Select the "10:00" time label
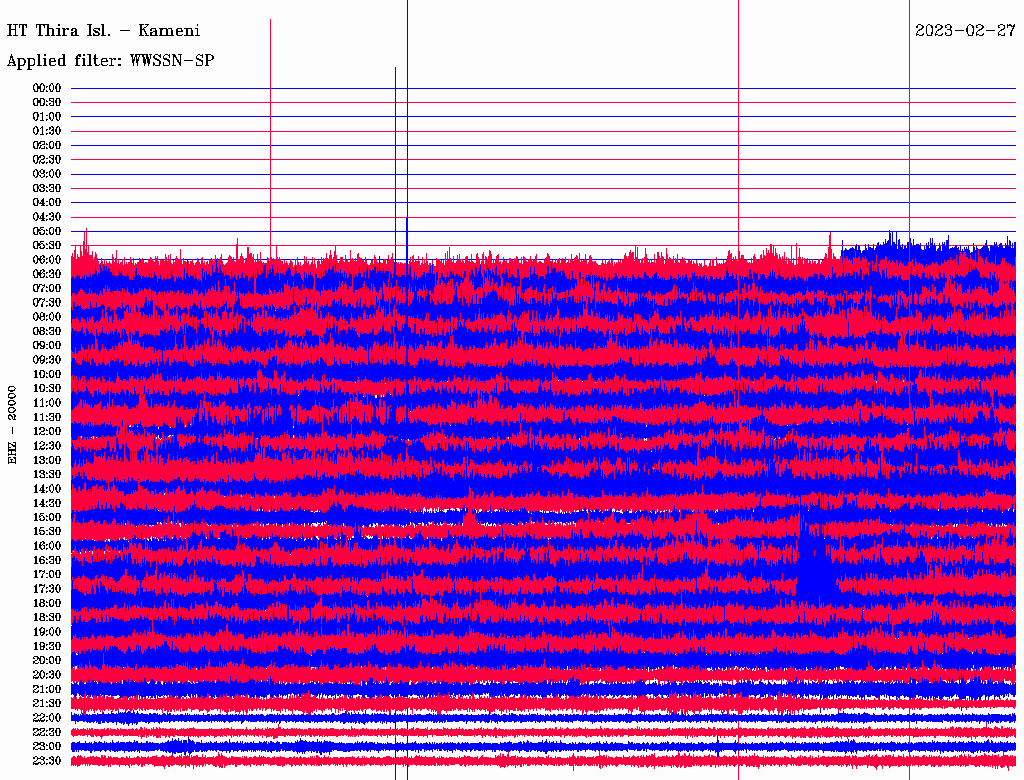 click(x=47, y=374)
